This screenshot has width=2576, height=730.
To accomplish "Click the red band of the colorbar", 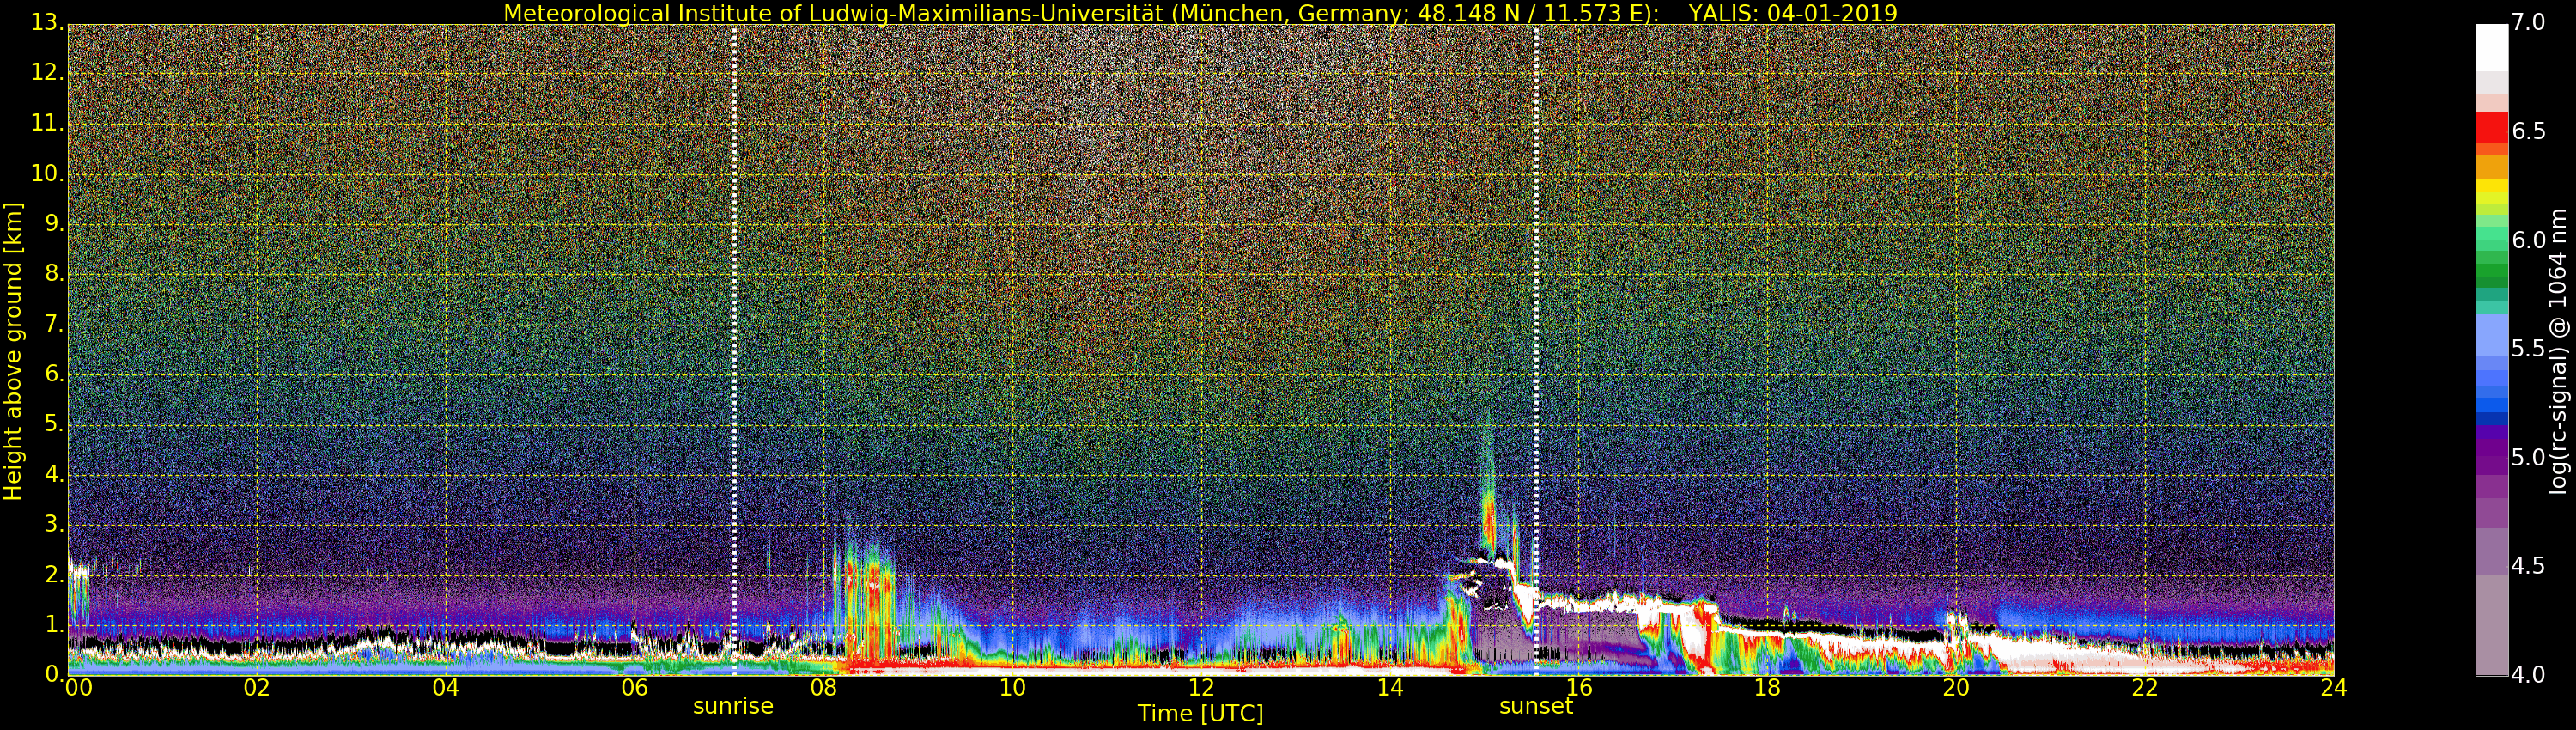I will 2492,127.
